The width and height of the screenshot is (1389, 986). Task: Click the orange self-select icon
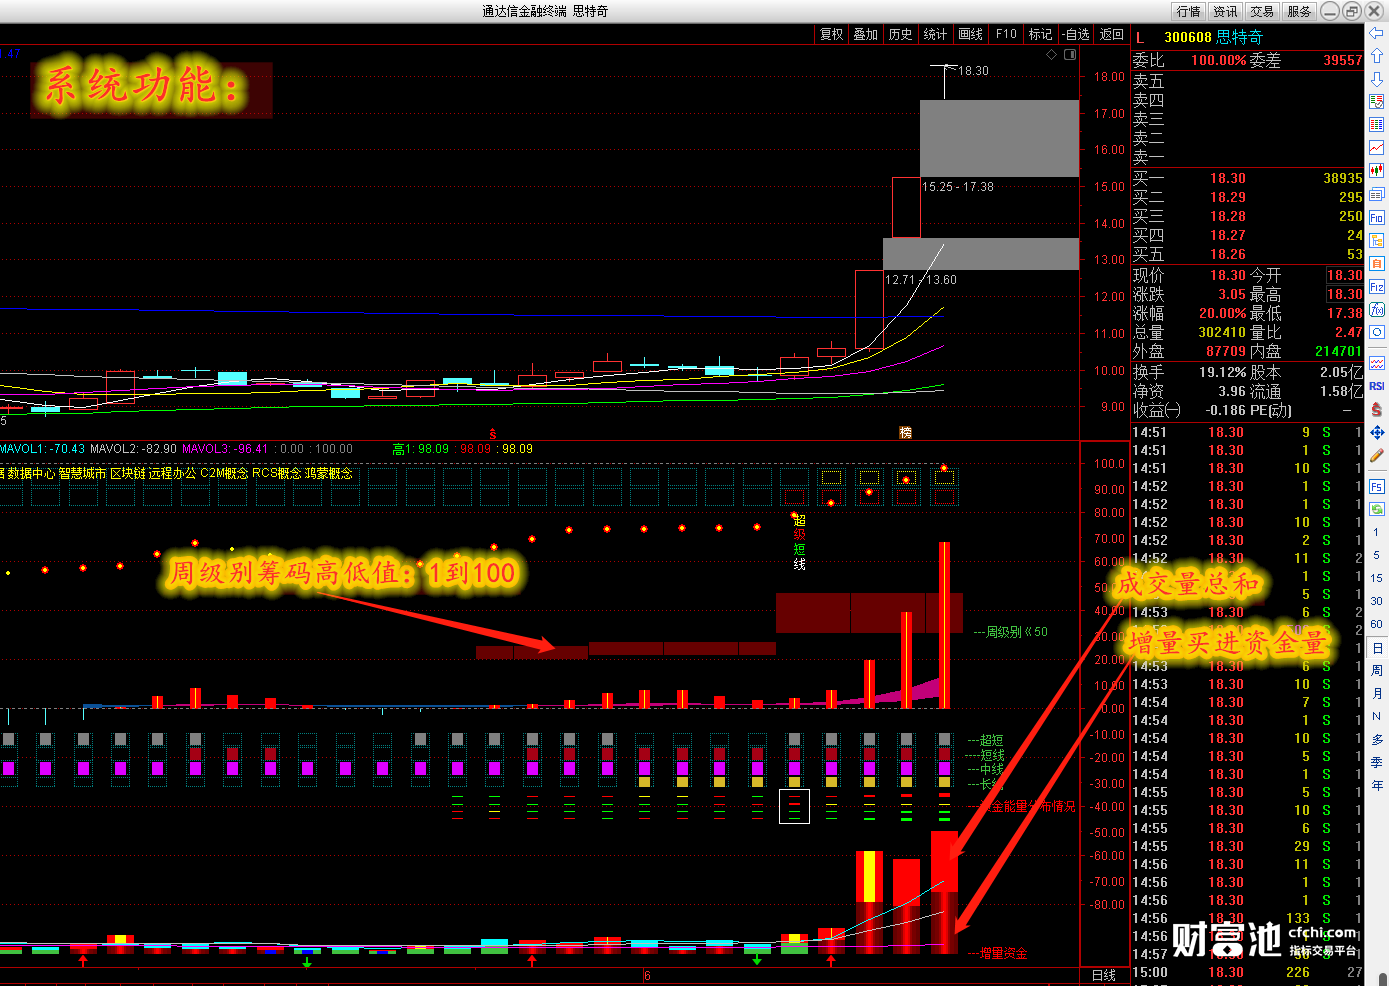(x=1377, y=263)
